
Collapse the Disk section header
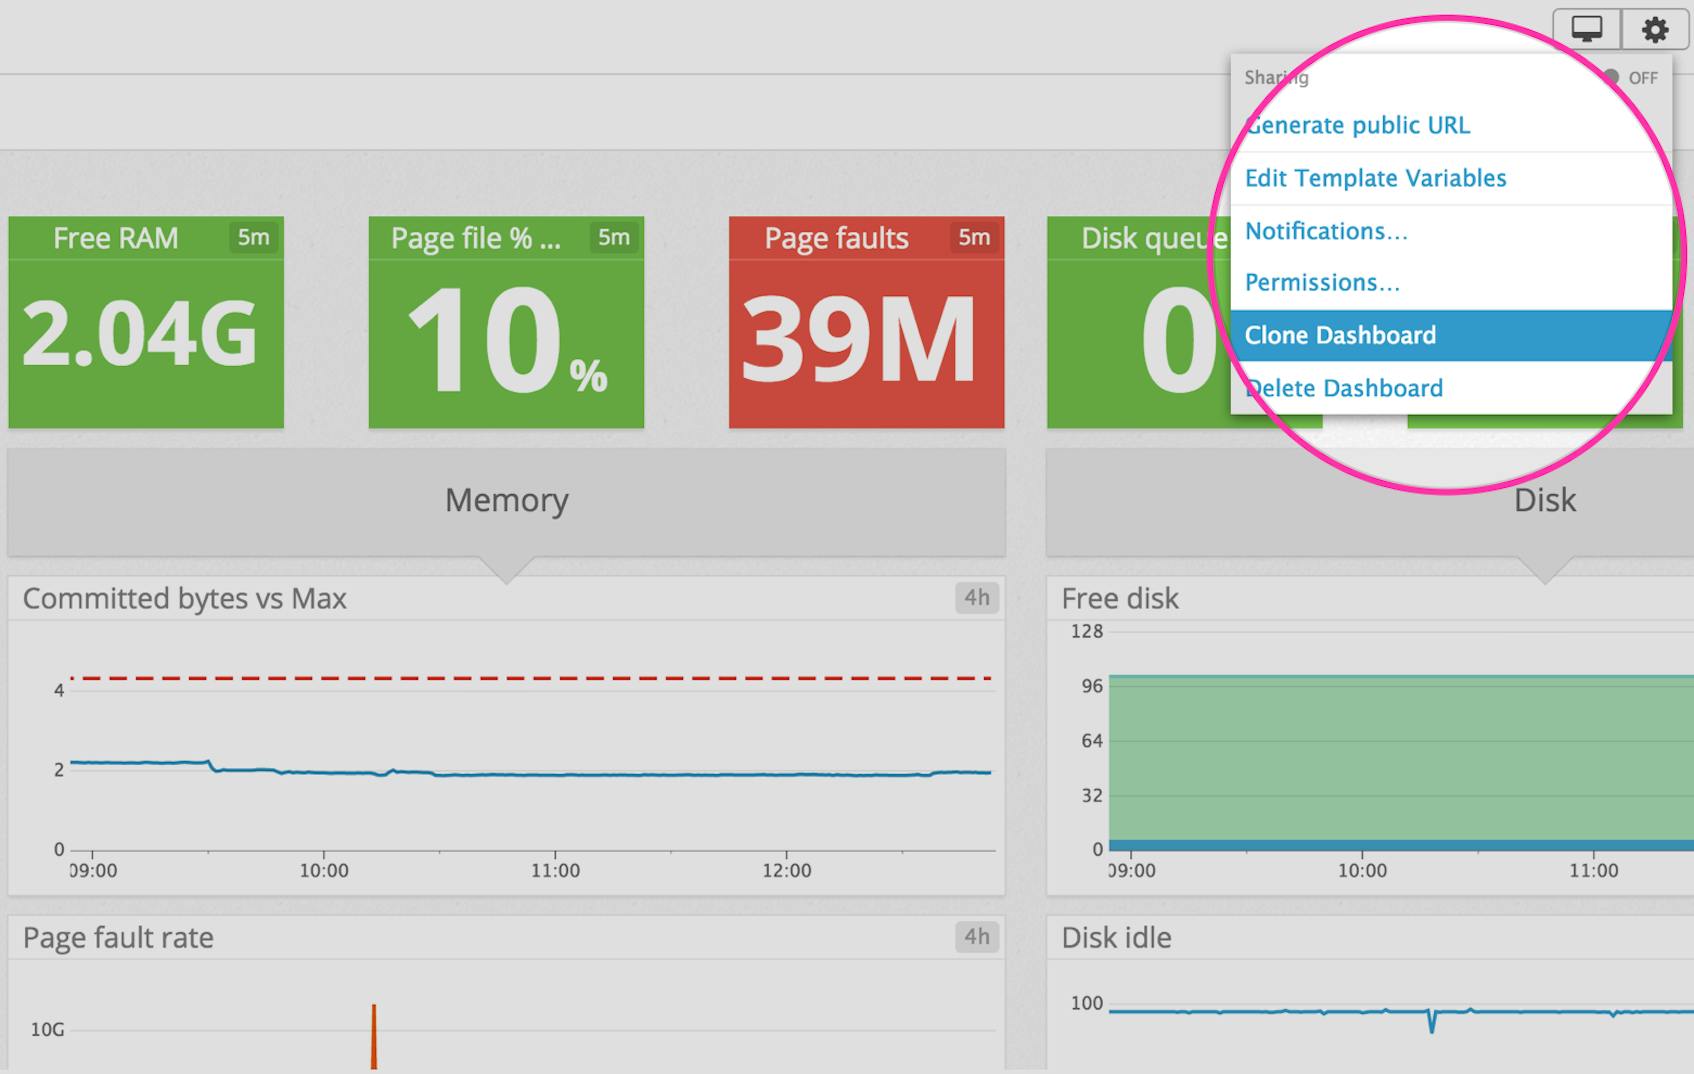click(x=1544, y=500)
